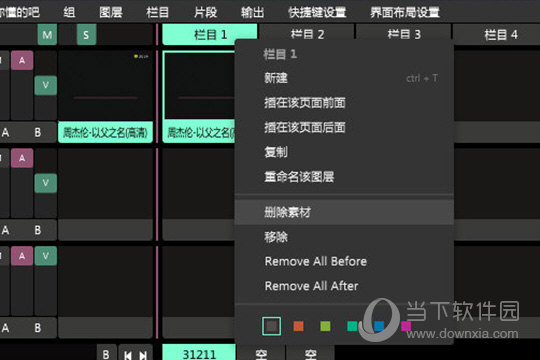Select the 栏目 1 column tab
The image size is (540, 360).
point(210,34)
